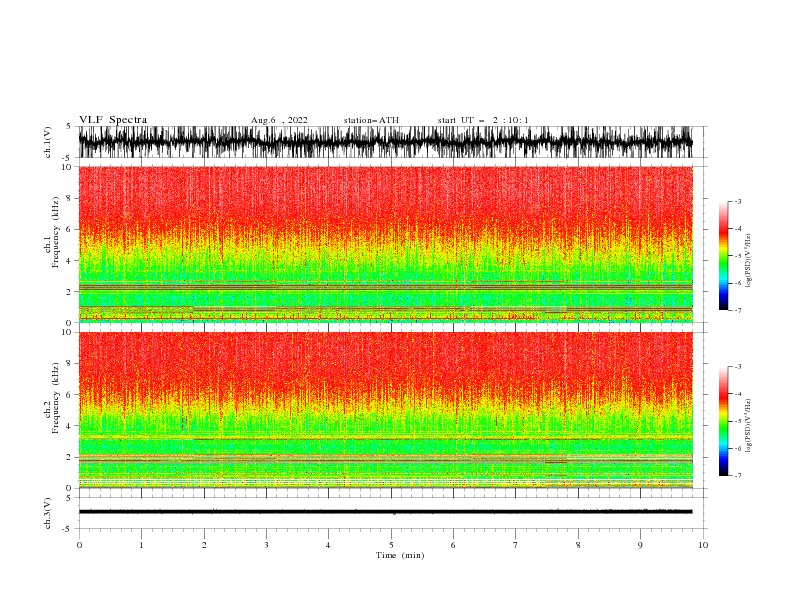This screenshot has height=612, width=792.
Task: Click the log(PSD) label beside the ch.1 color bar
Action: (749, 261)
